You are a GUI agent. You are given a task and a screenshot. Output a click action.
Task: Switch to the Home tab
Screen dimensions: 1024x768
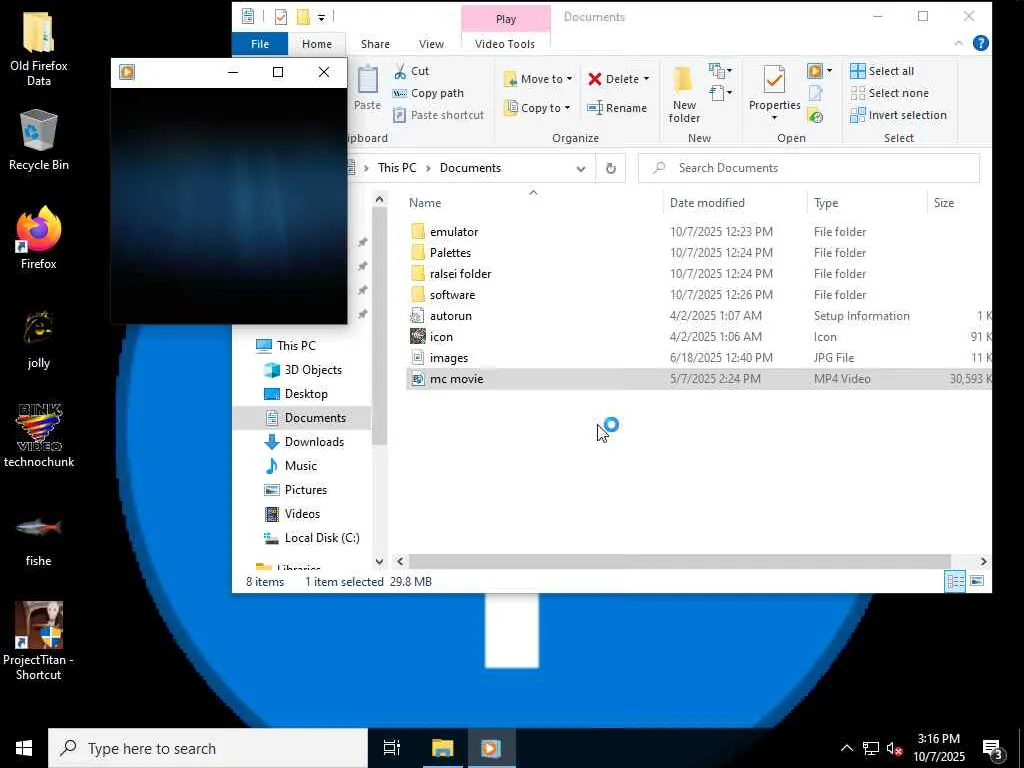(317, 44)
